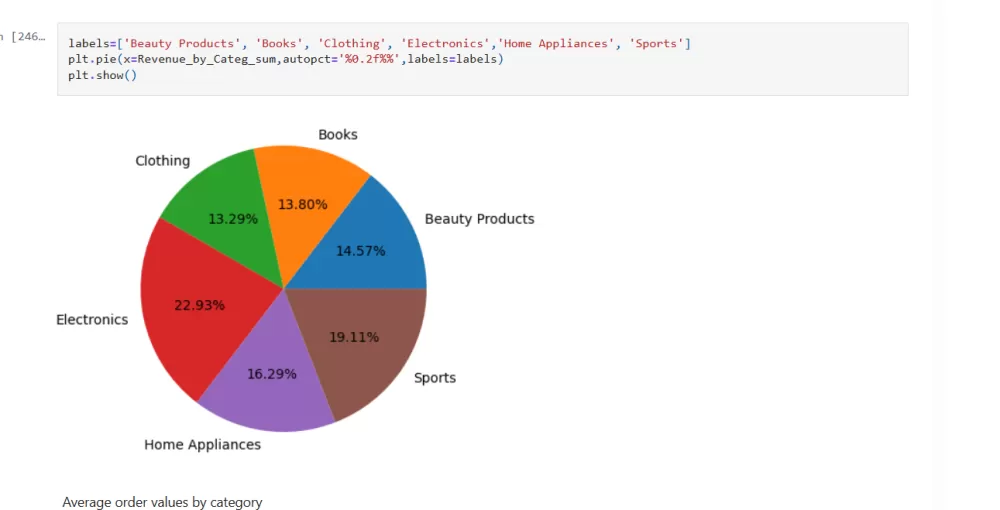Click the 'Clothing' label beside the chart

coord(162,161)
